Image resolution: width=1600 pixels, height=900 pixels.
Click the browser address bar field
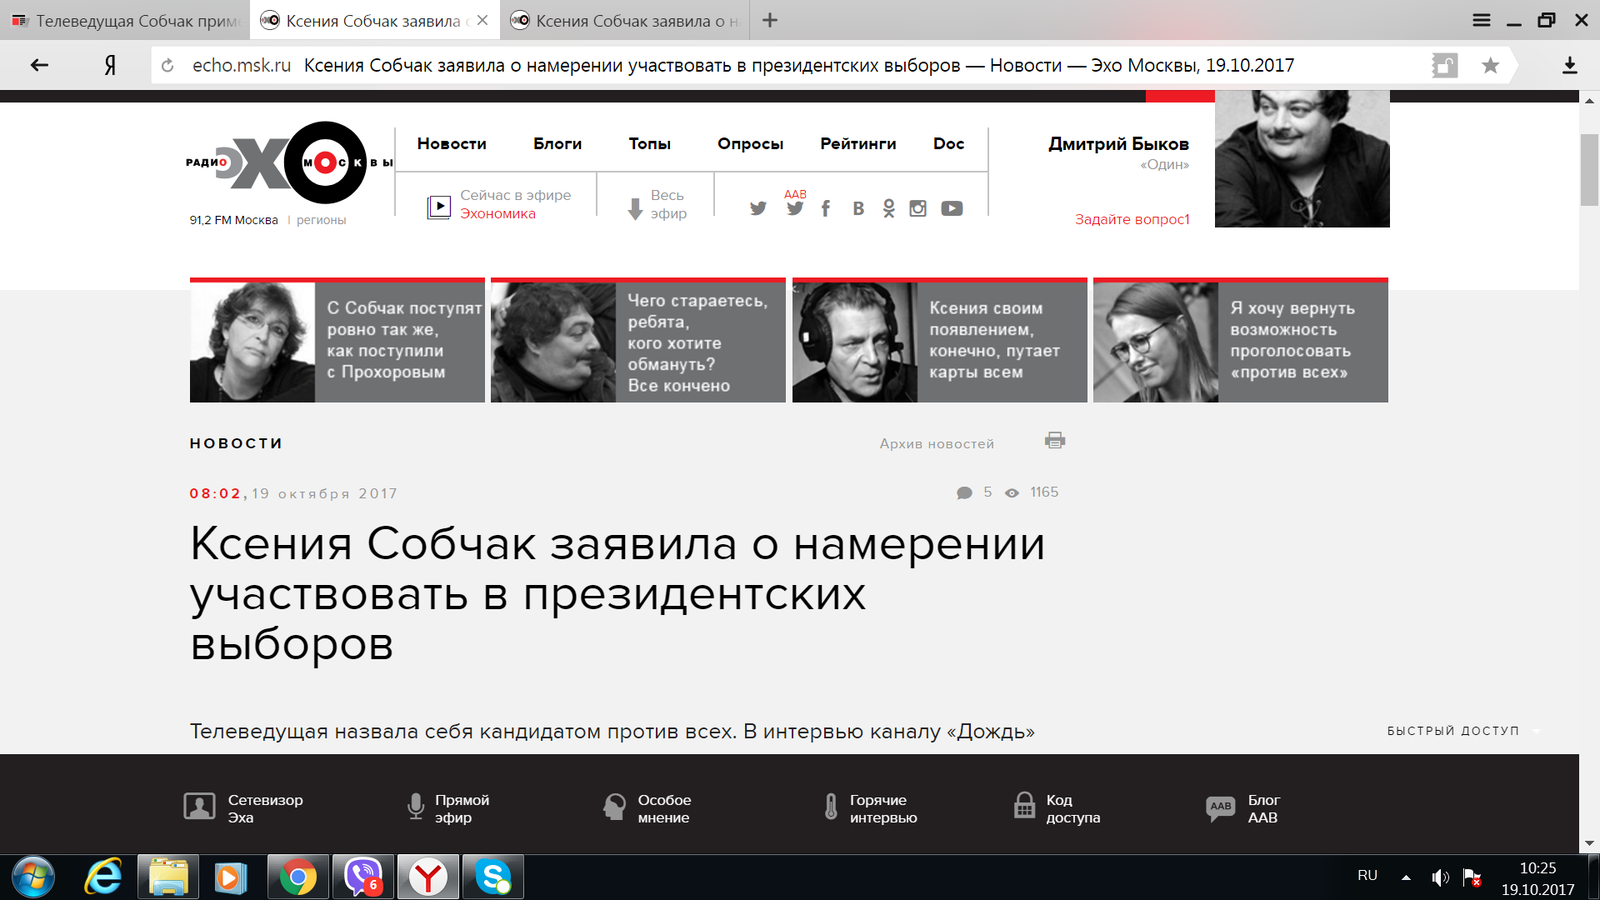(x=800, y=66)
